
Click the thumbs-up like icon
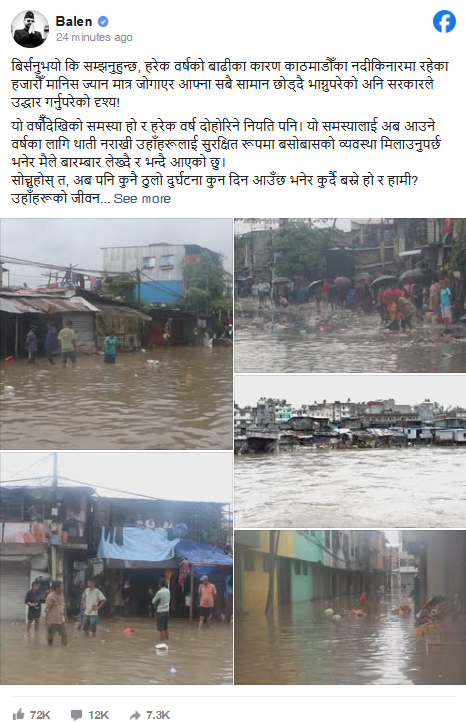pyautogui.click(x=18, y=715)
